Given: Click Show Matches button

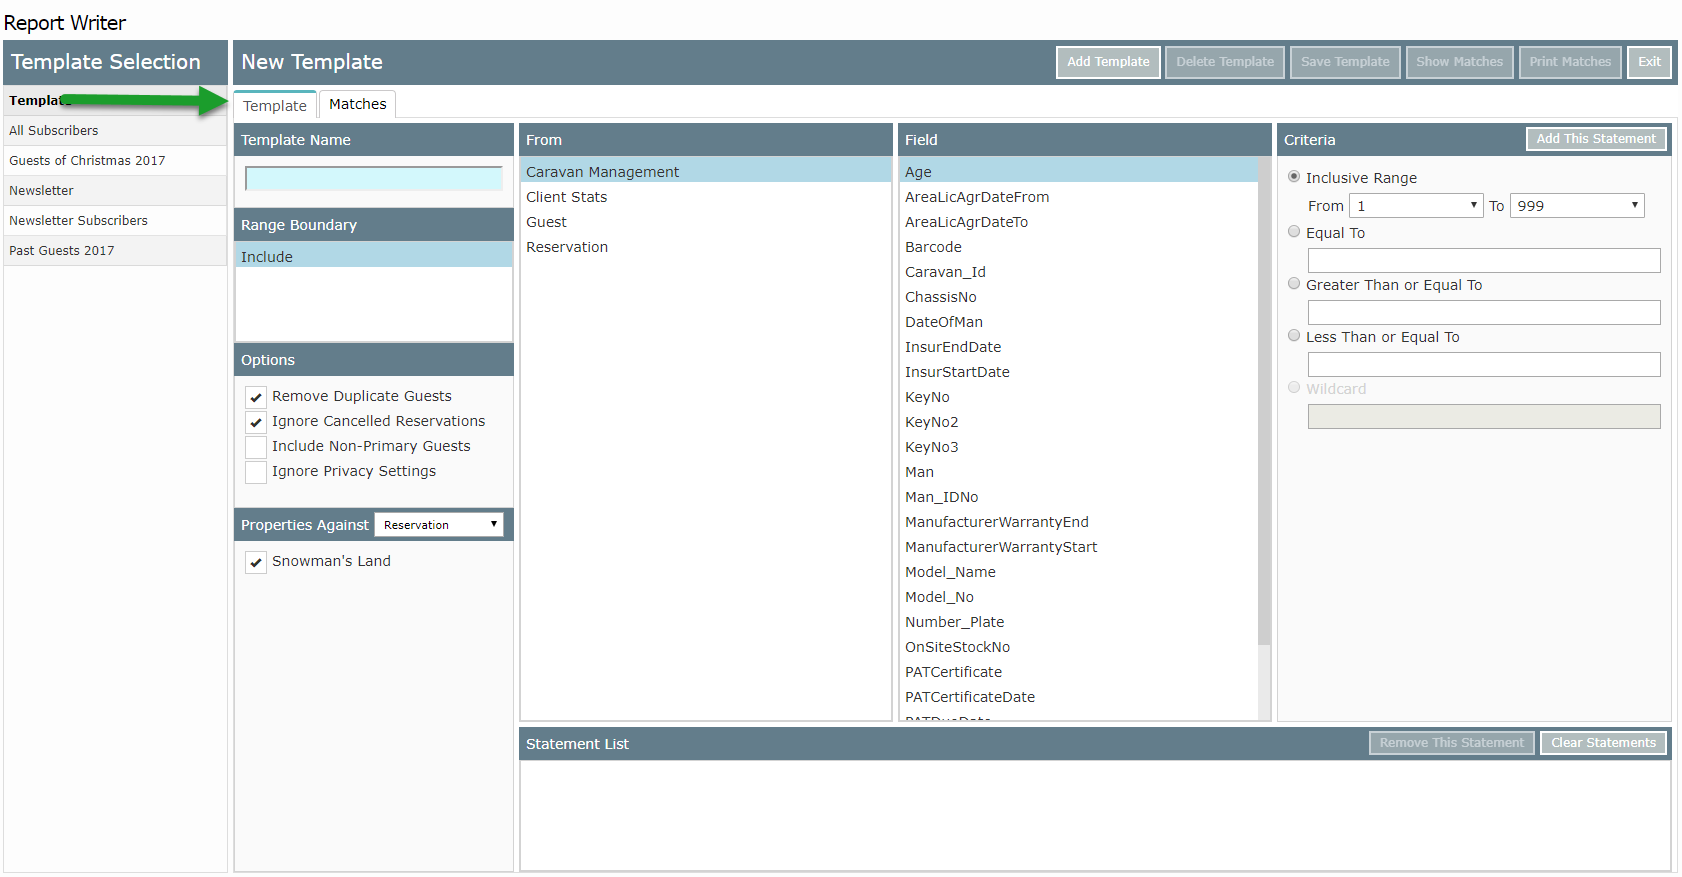Looking at the screenshot, I should (x=1459, y=62).
